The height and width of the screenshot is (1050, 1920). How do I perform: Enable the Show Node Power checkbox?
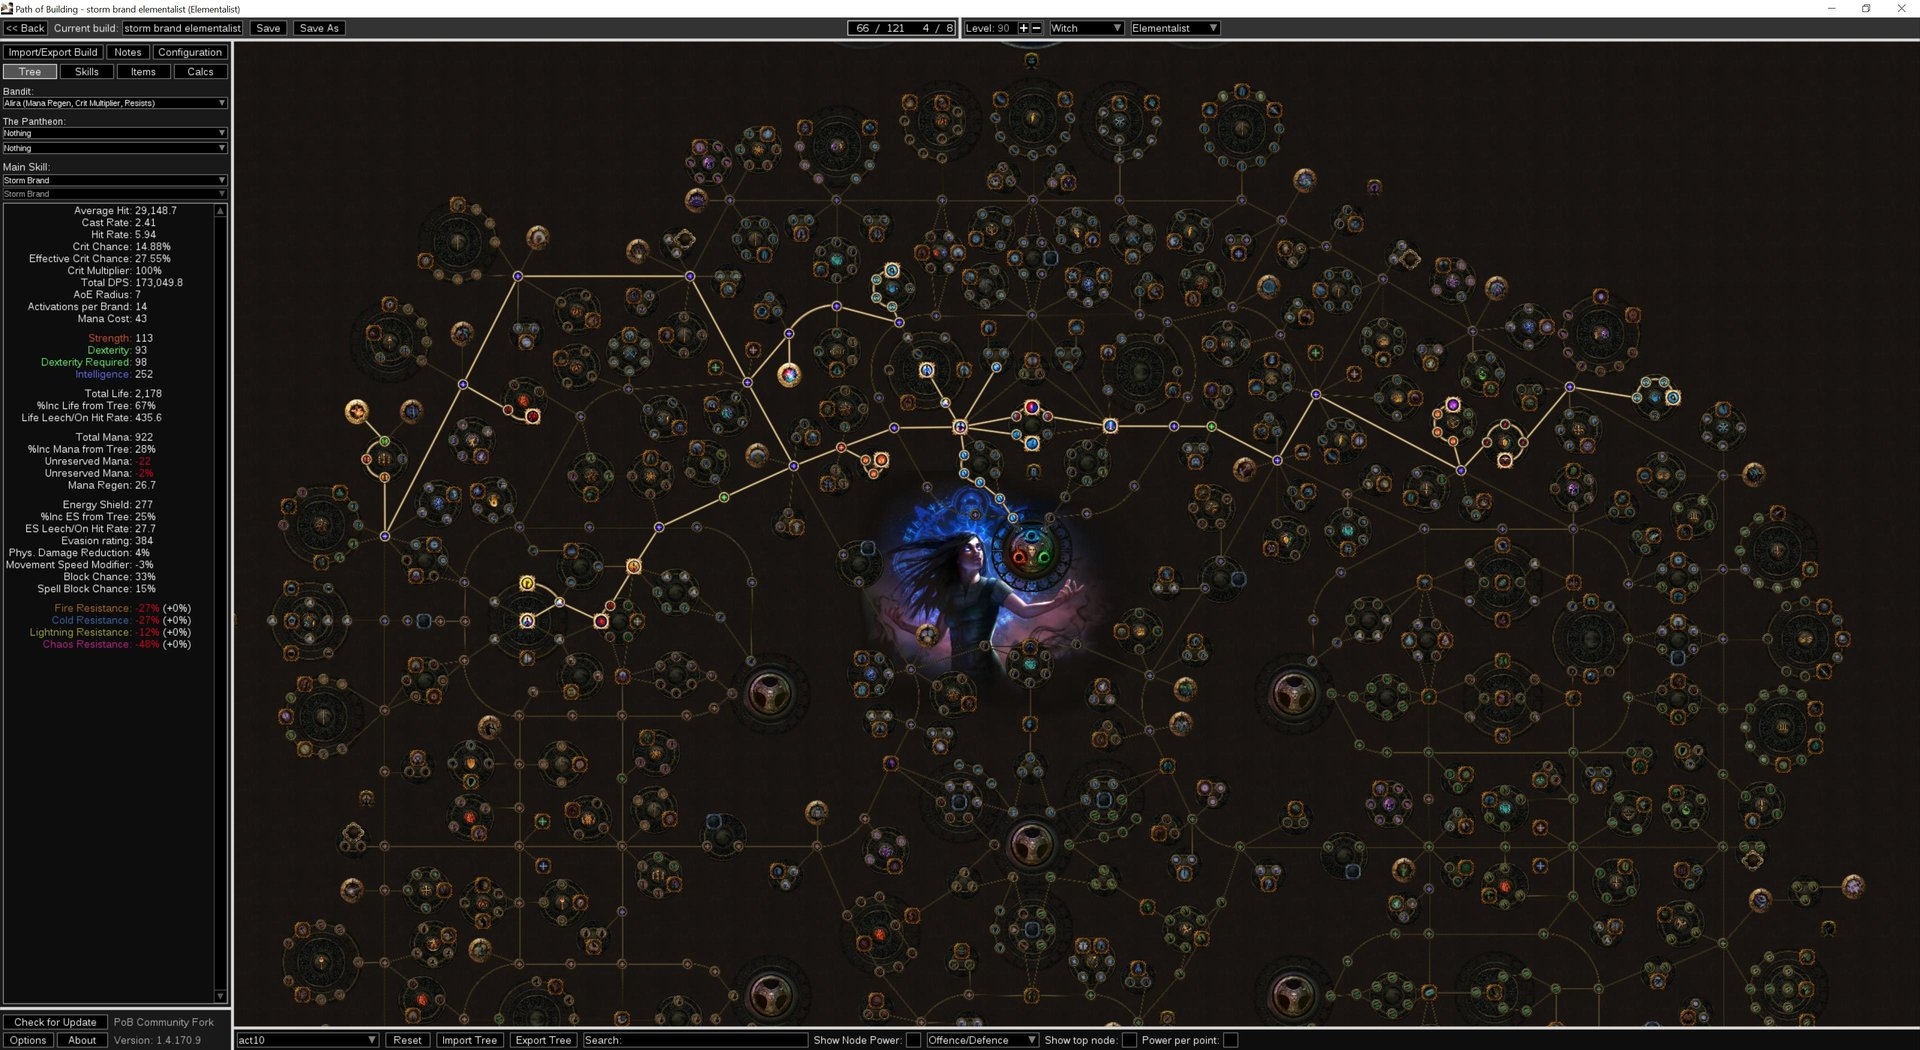913,1040
